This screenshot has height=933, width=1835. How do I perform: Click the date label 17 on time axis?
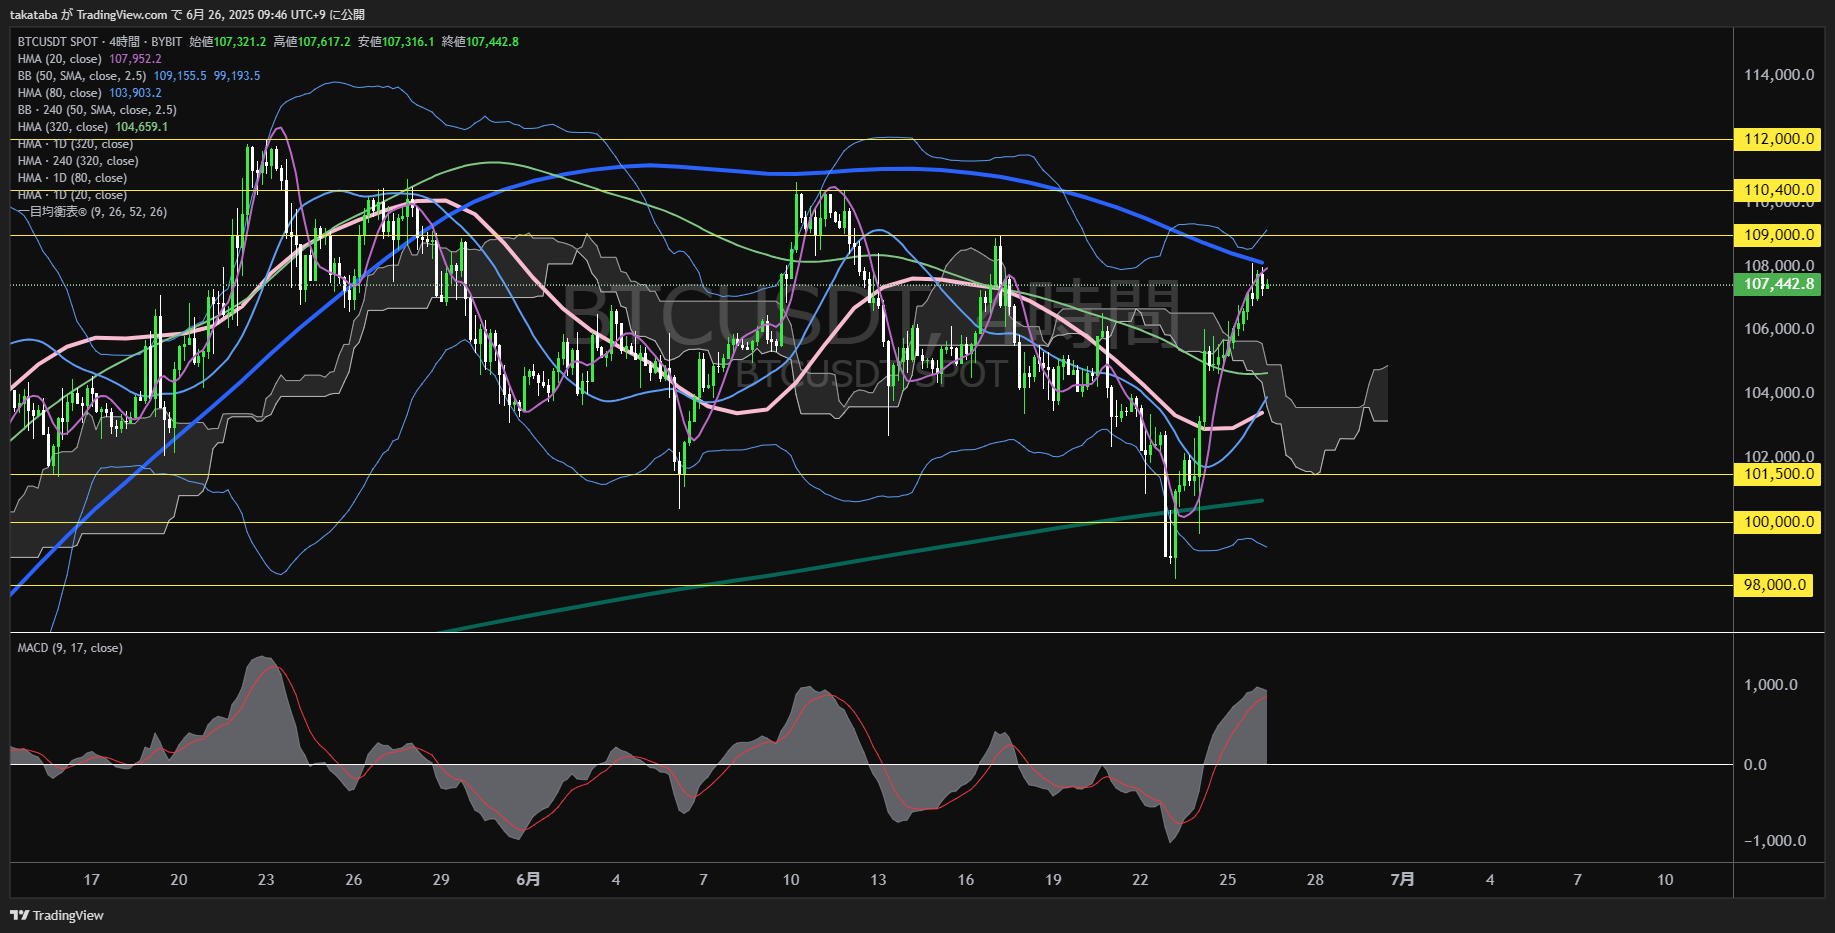point(91,880)
